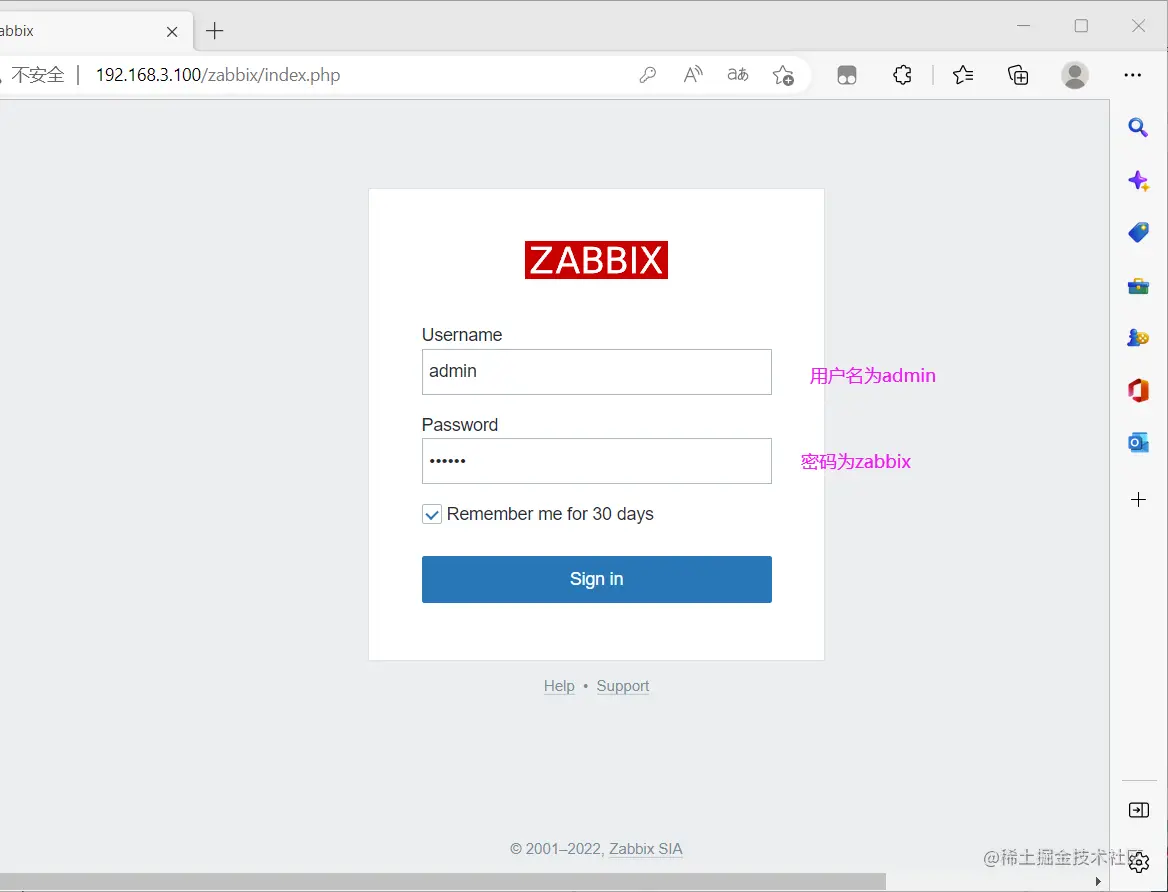Click the saved passwords key icon

pos(647,75)
